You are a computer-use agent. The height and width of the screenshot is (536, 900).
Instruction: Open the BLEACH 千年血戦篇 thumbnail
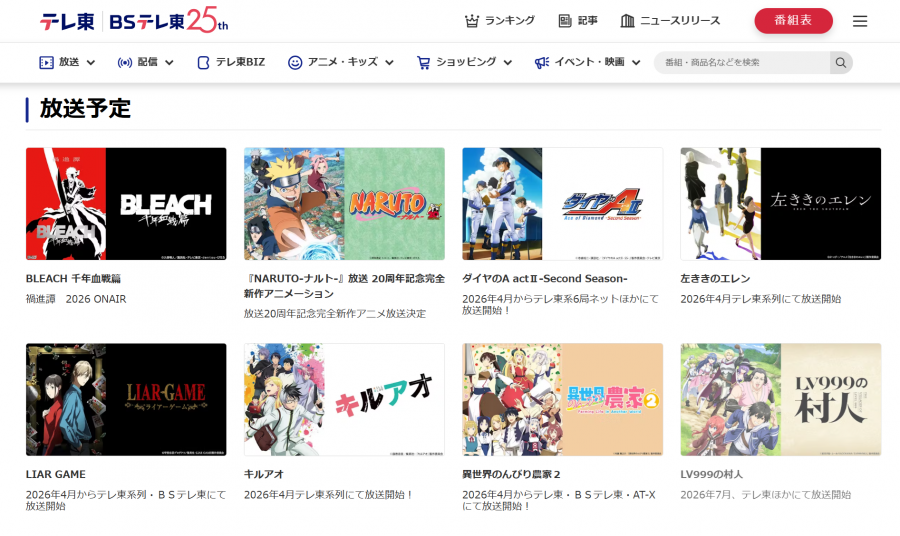pyautogui.click(x=126, y=204)
